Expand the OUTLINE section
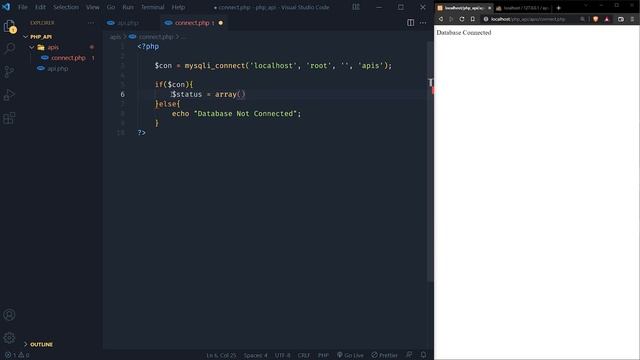Screen dimensions: 640x360 pos(26,344)
